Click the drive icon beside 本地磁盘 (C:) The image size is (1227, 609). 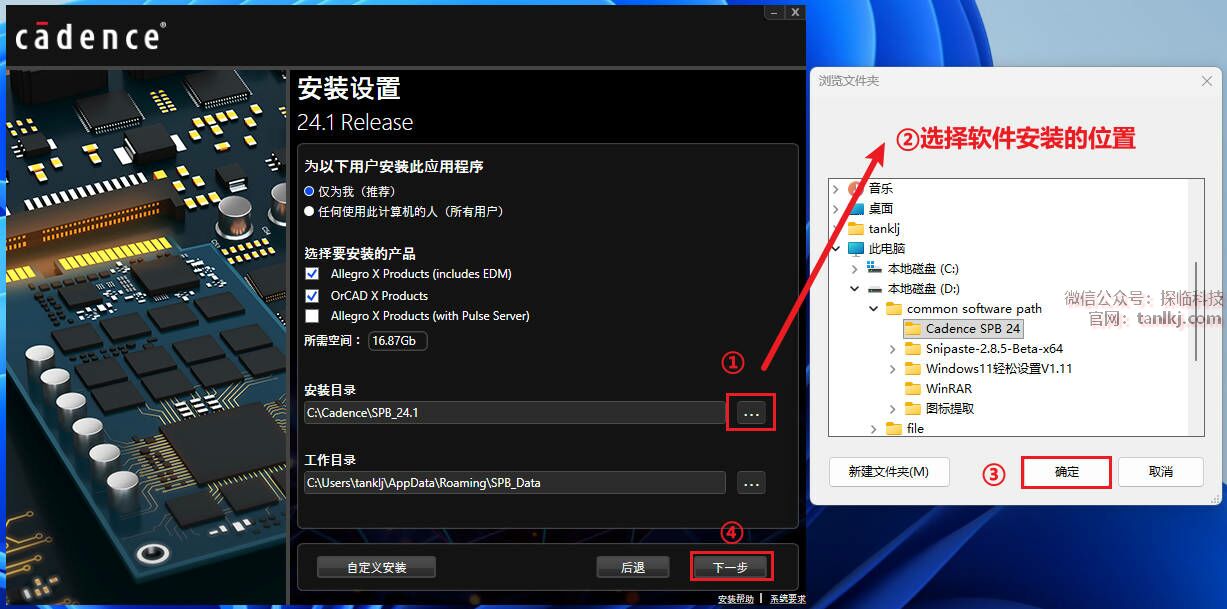[x=875, y=268]
